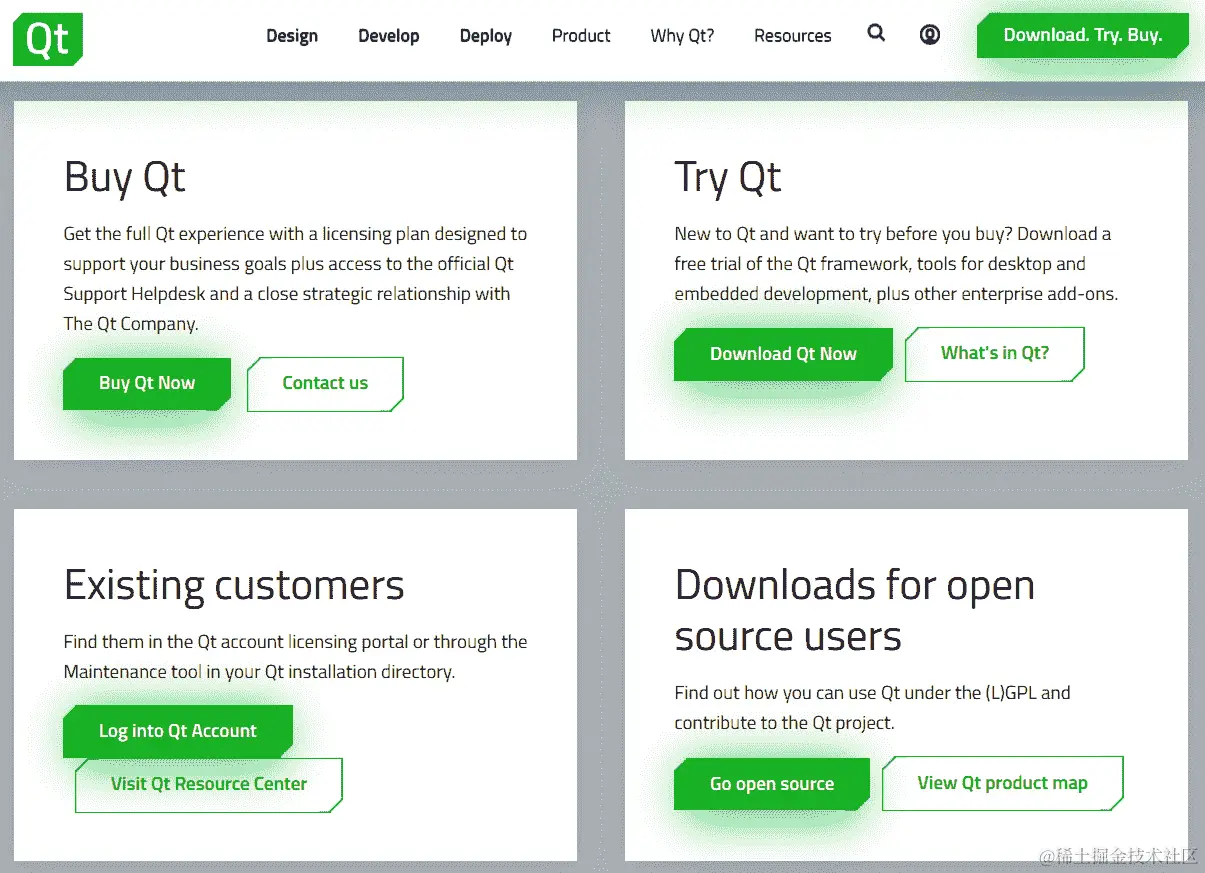This screenshot has width=1205, height=873.
Task: Open the Visit Qt Resource Center button
Action: coord(209,784)
